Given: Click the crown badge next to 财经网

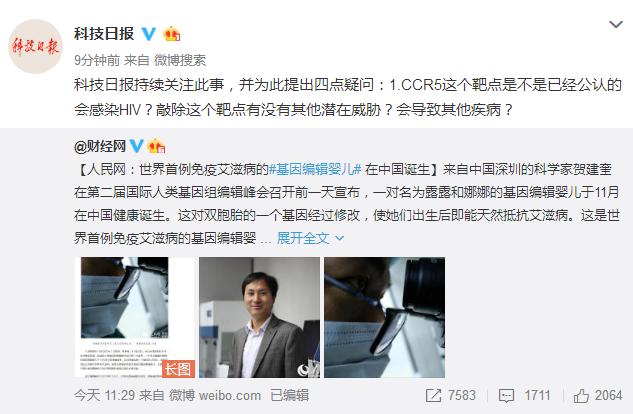Looking at the screenshot, I should click(x=156, y=146).
